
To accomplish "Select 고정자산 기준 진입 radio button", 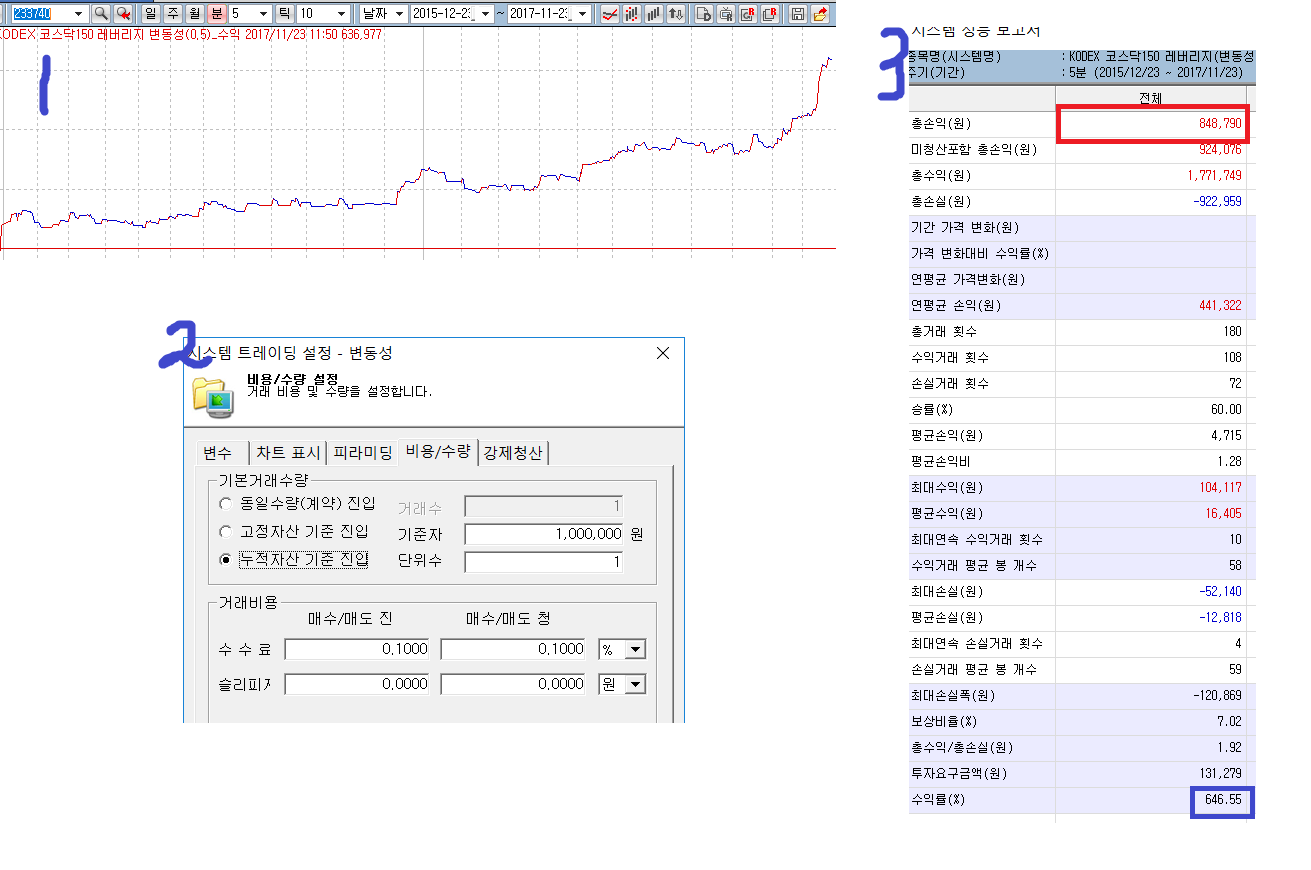I will point(226,532).
